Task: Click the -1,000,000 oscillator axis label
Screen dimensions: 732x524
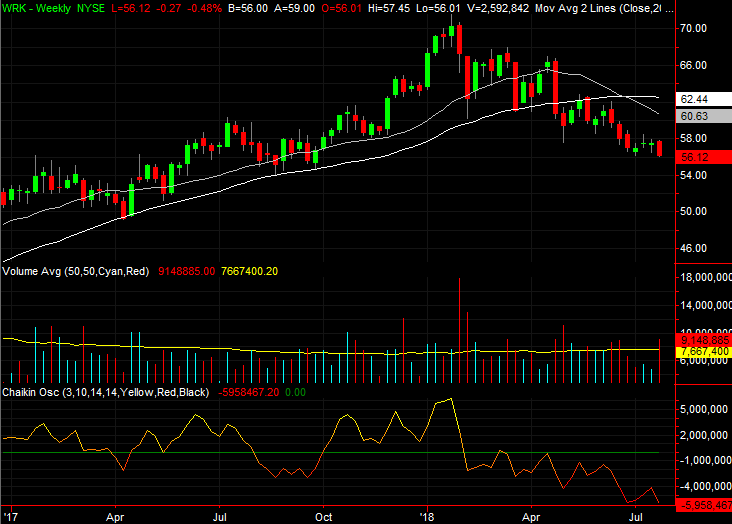Action: 704,460
